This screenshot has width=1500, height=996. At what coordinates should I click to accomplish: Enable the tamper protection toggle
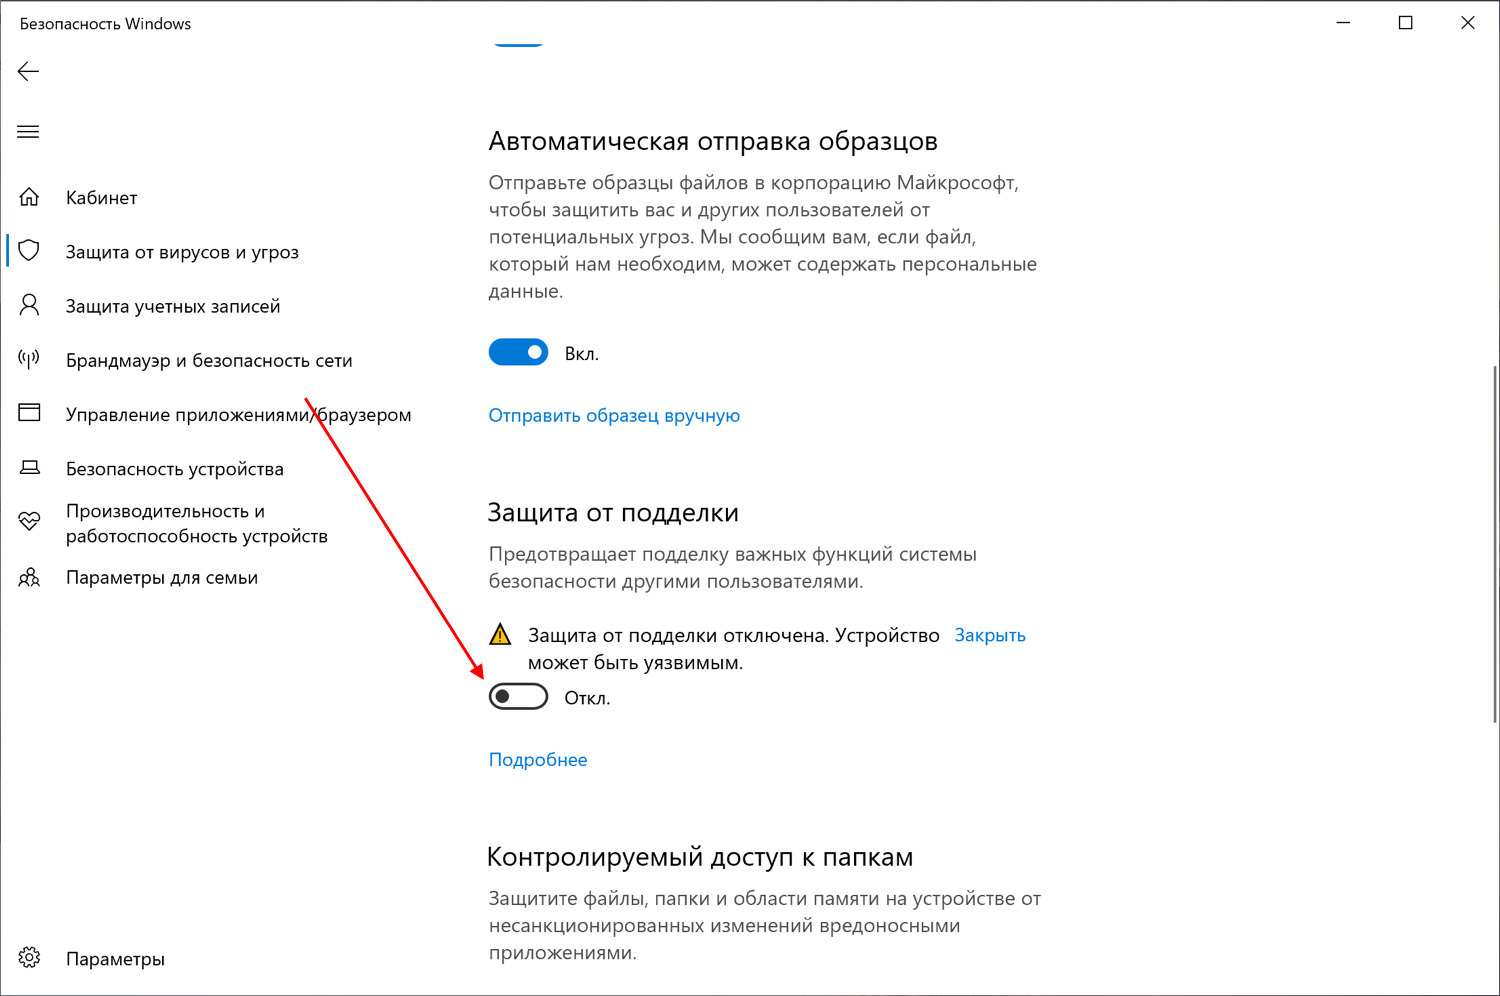518,697
